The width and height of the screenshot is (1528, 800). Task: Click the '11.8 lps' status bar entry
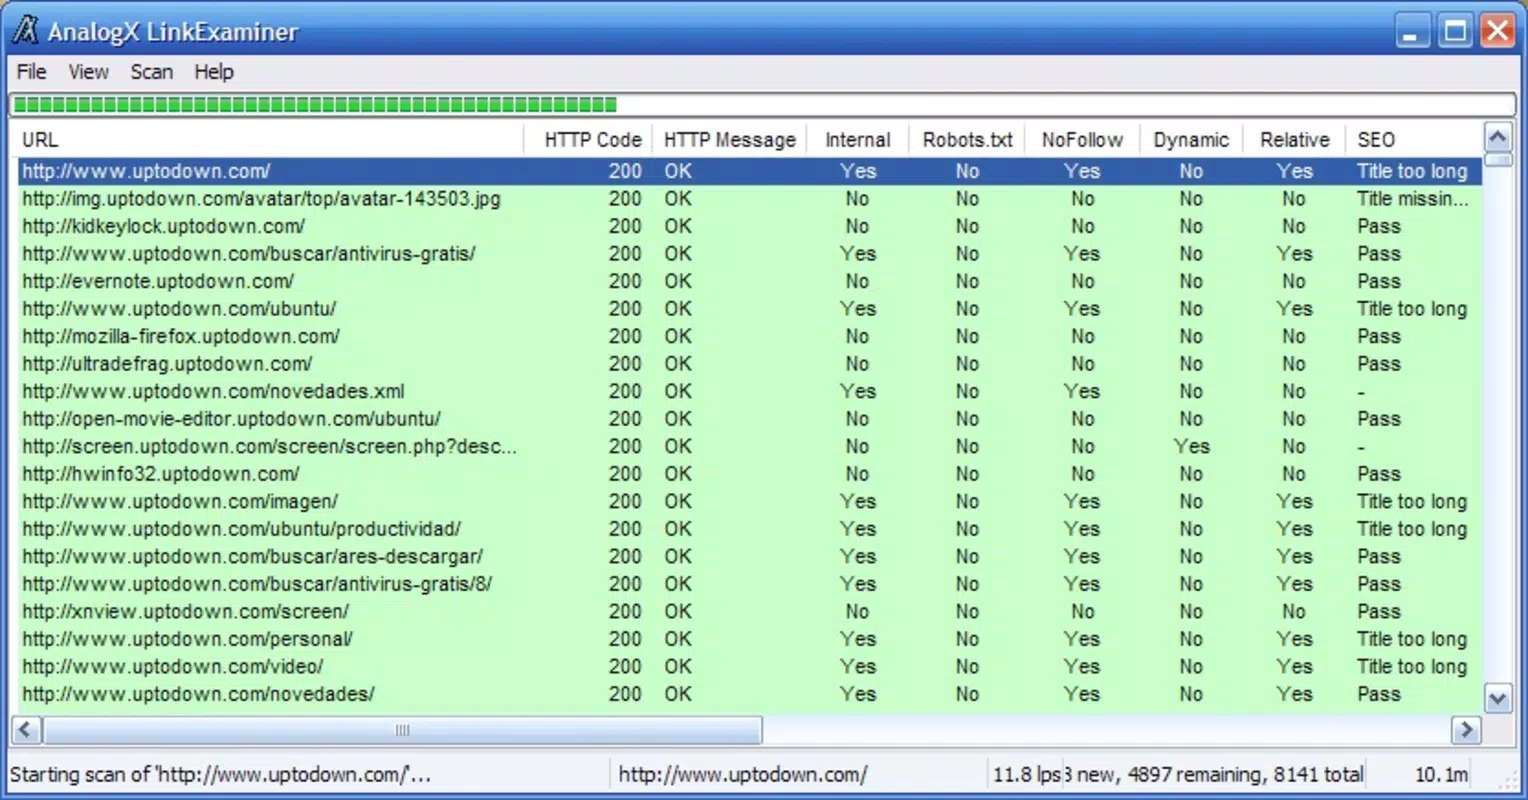pyautogui.click(x=1026, y=774)
